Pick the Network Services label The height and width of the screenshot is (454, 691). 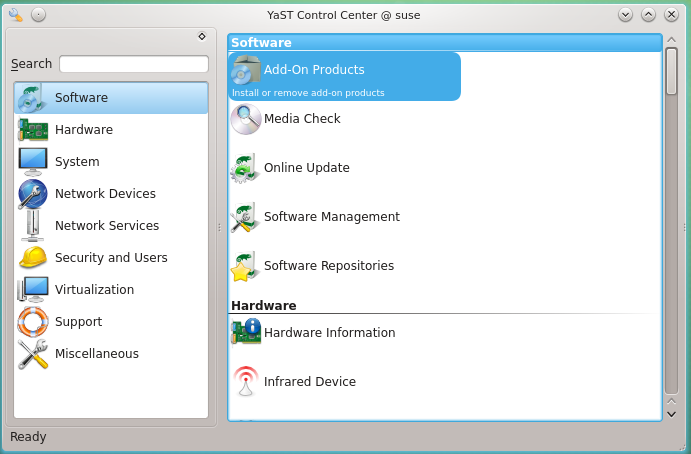pos(107,226)
